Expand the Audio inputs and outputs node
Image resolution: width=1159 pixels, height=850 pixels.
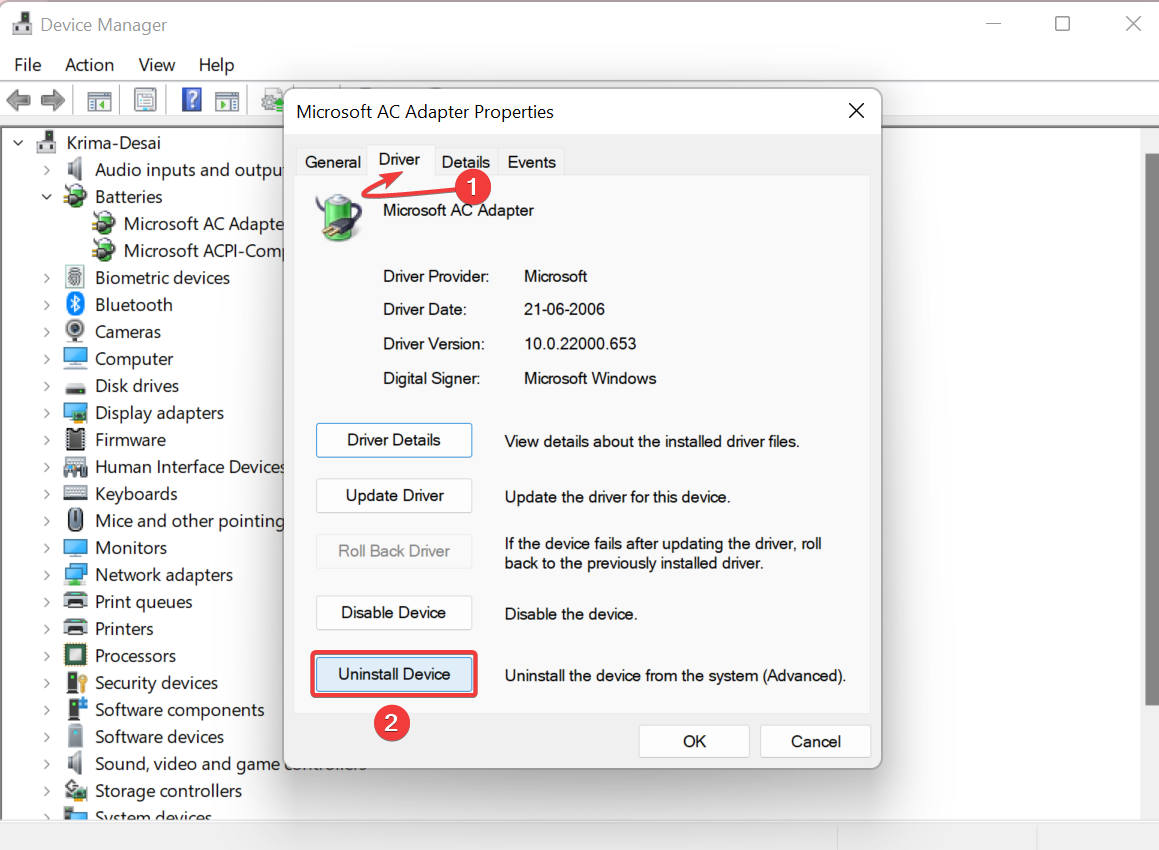(47, 170)
